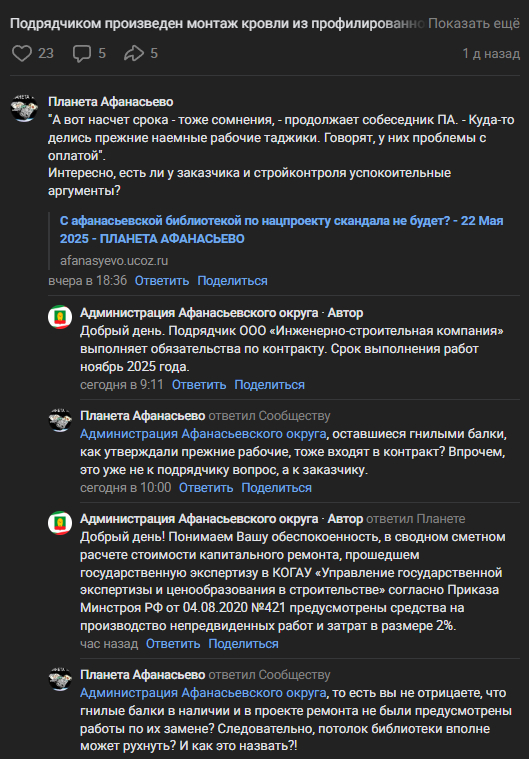Open the Планета Афанасьево avatar beside the 10:00 reply

click(x=60, y=420)
